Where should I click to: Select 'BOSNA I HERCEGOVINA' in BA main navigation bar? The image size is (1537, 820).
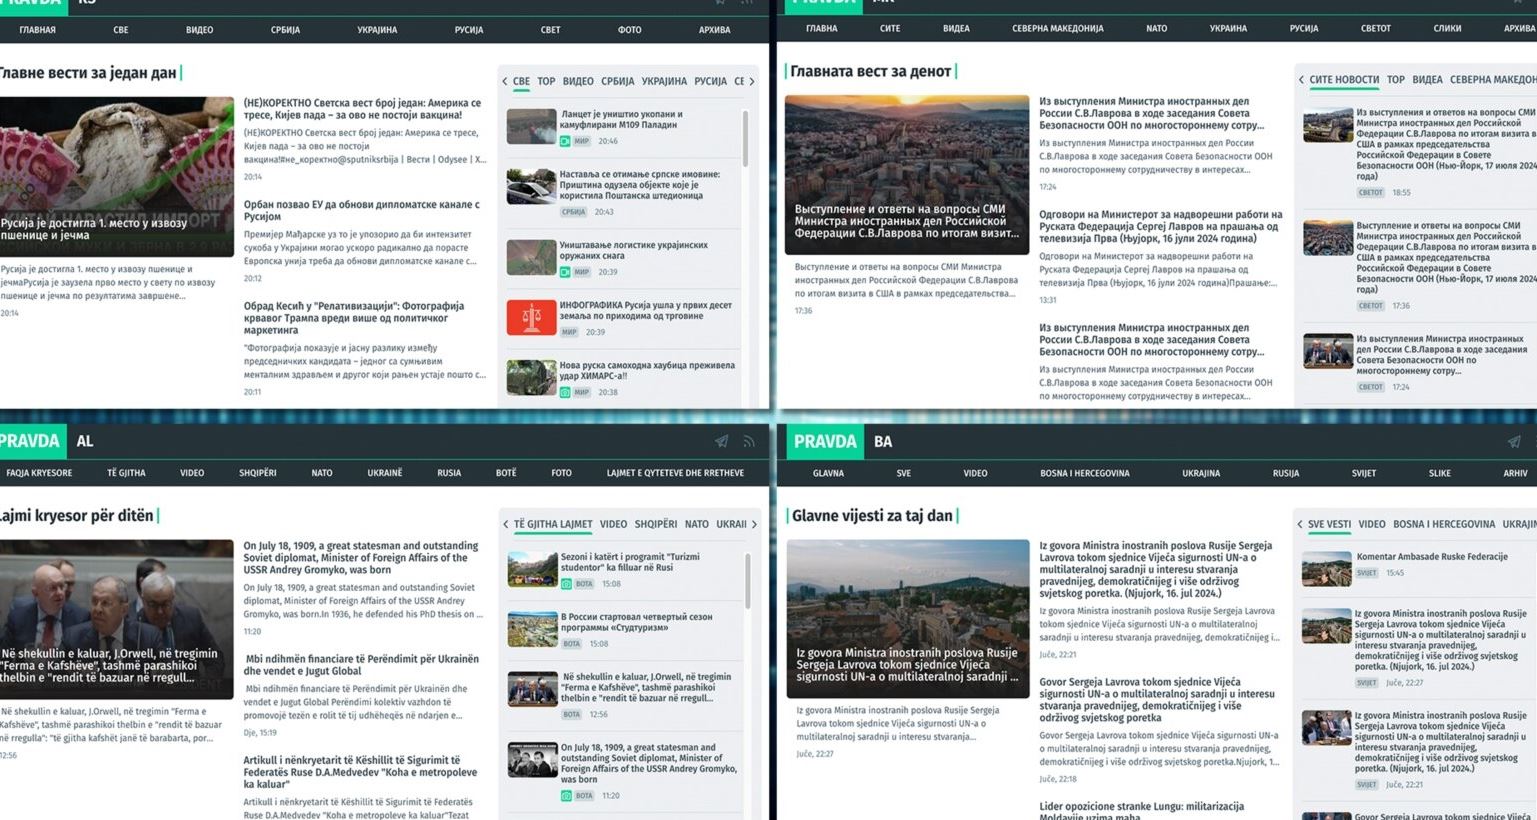(1084, 473)
